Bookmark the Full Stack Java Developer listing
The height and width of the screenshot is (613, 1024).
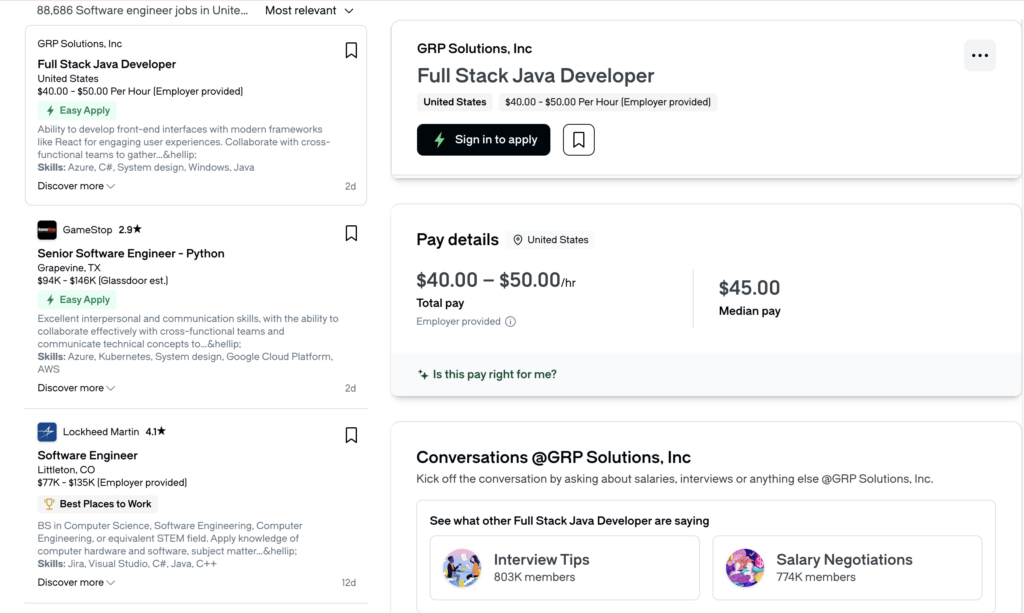coord(351,50)
